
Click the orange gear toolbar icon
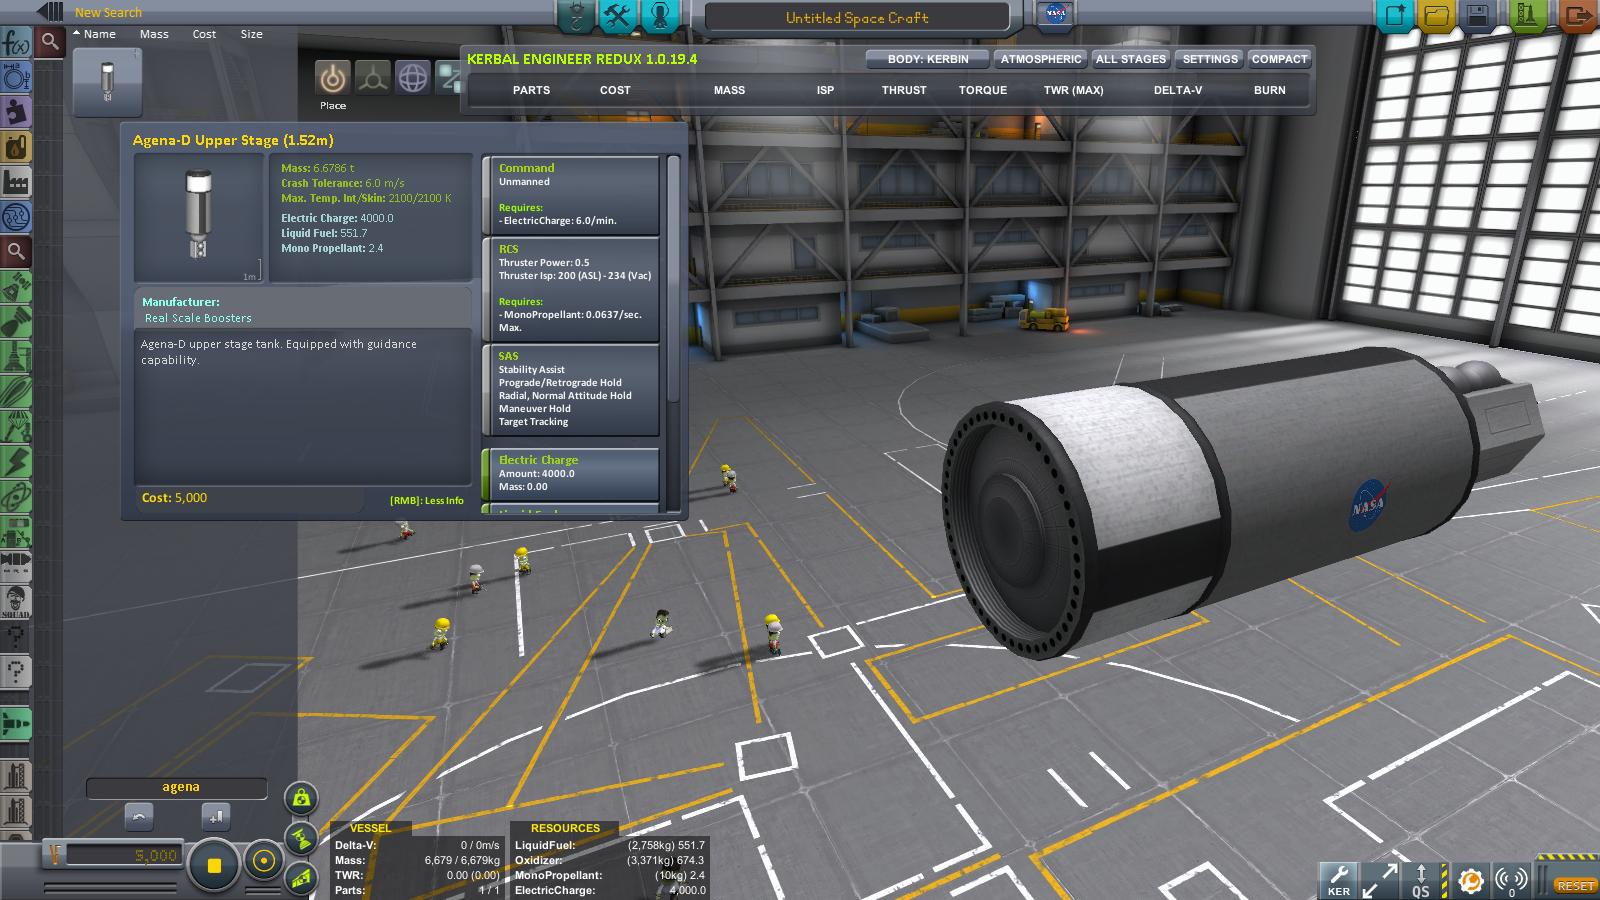(1470, 880)
